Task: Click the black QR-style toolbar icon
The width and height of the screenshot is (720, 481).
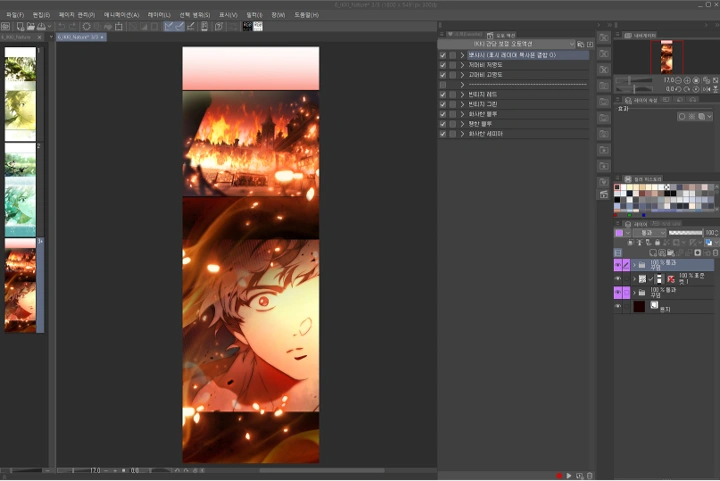Action: [247, 27]
